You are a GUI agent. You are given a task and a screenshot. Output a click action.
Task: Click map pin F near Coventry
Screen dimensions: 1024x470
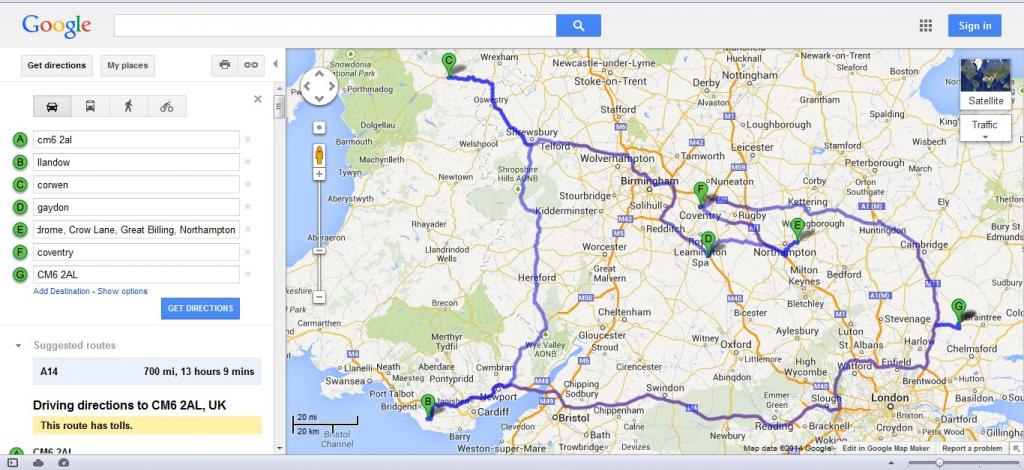(x=701, y=195)
